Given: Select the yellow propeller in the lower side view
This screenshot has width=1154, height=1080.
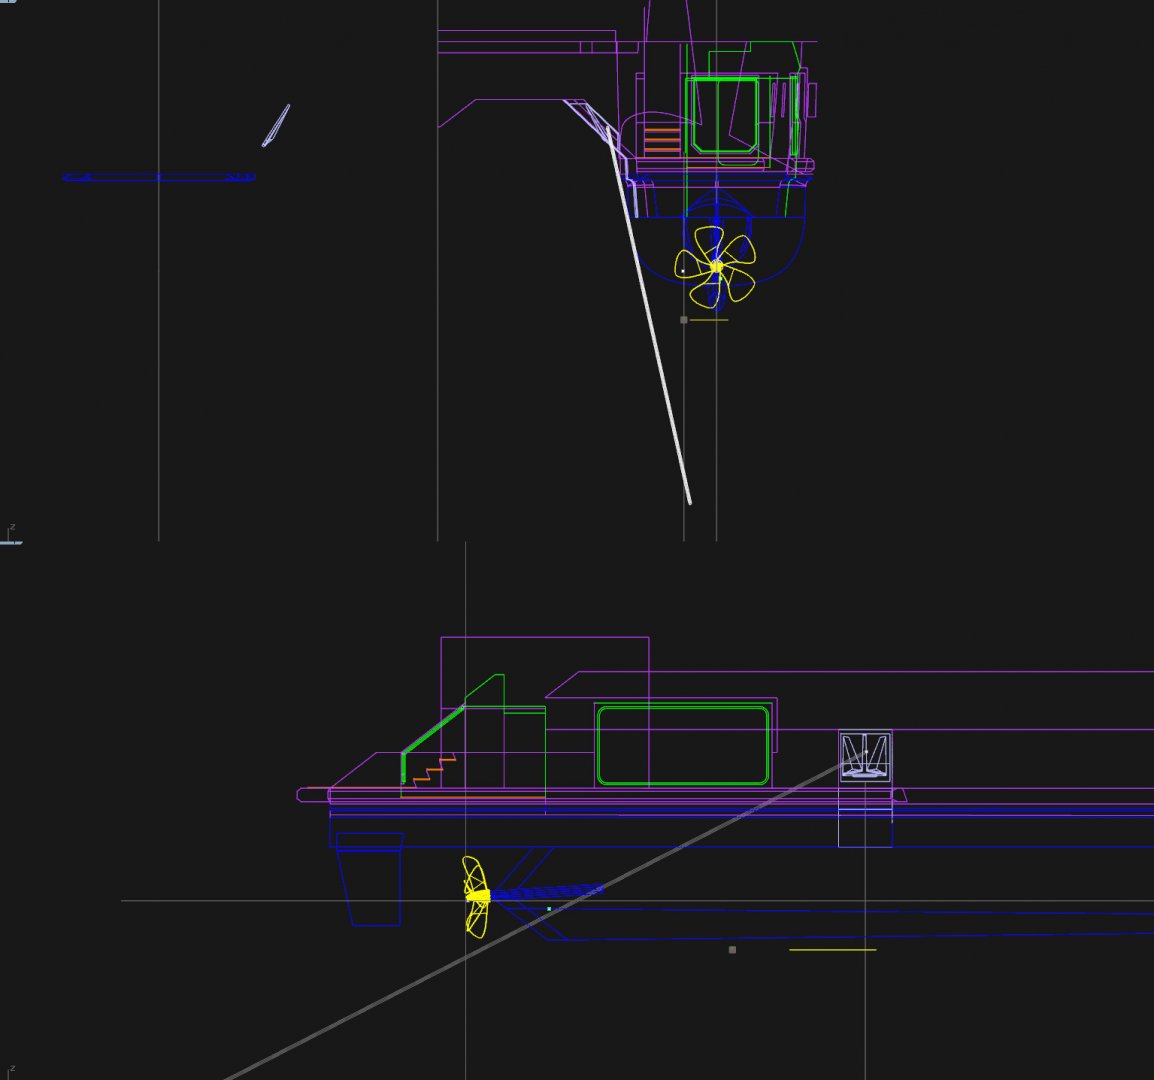Looking at the screenshot, I should pos(475,896).
